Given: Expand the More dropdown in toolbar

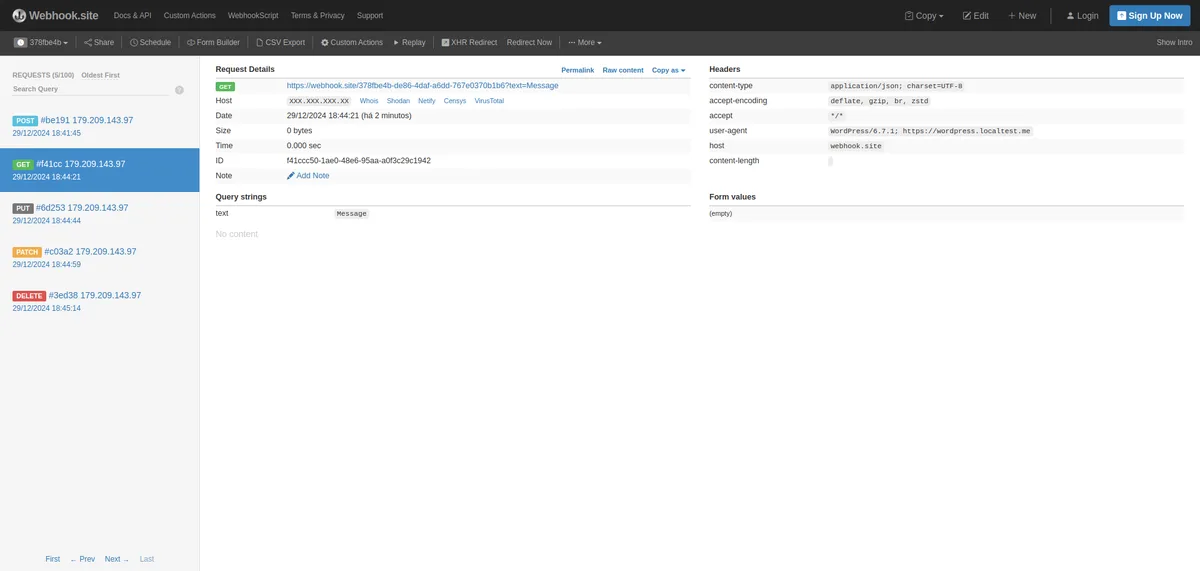Looking at the screenshot, I should (x=585, y=43).
